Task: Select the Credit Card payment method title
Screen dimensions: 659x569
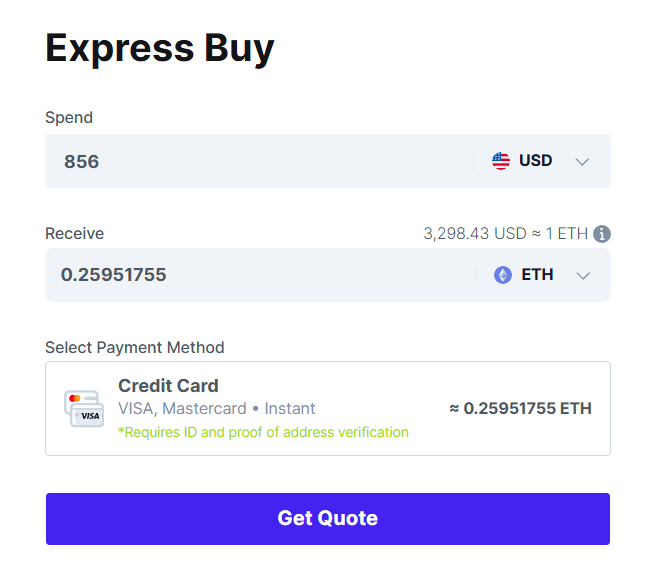Action: [168, 386]
